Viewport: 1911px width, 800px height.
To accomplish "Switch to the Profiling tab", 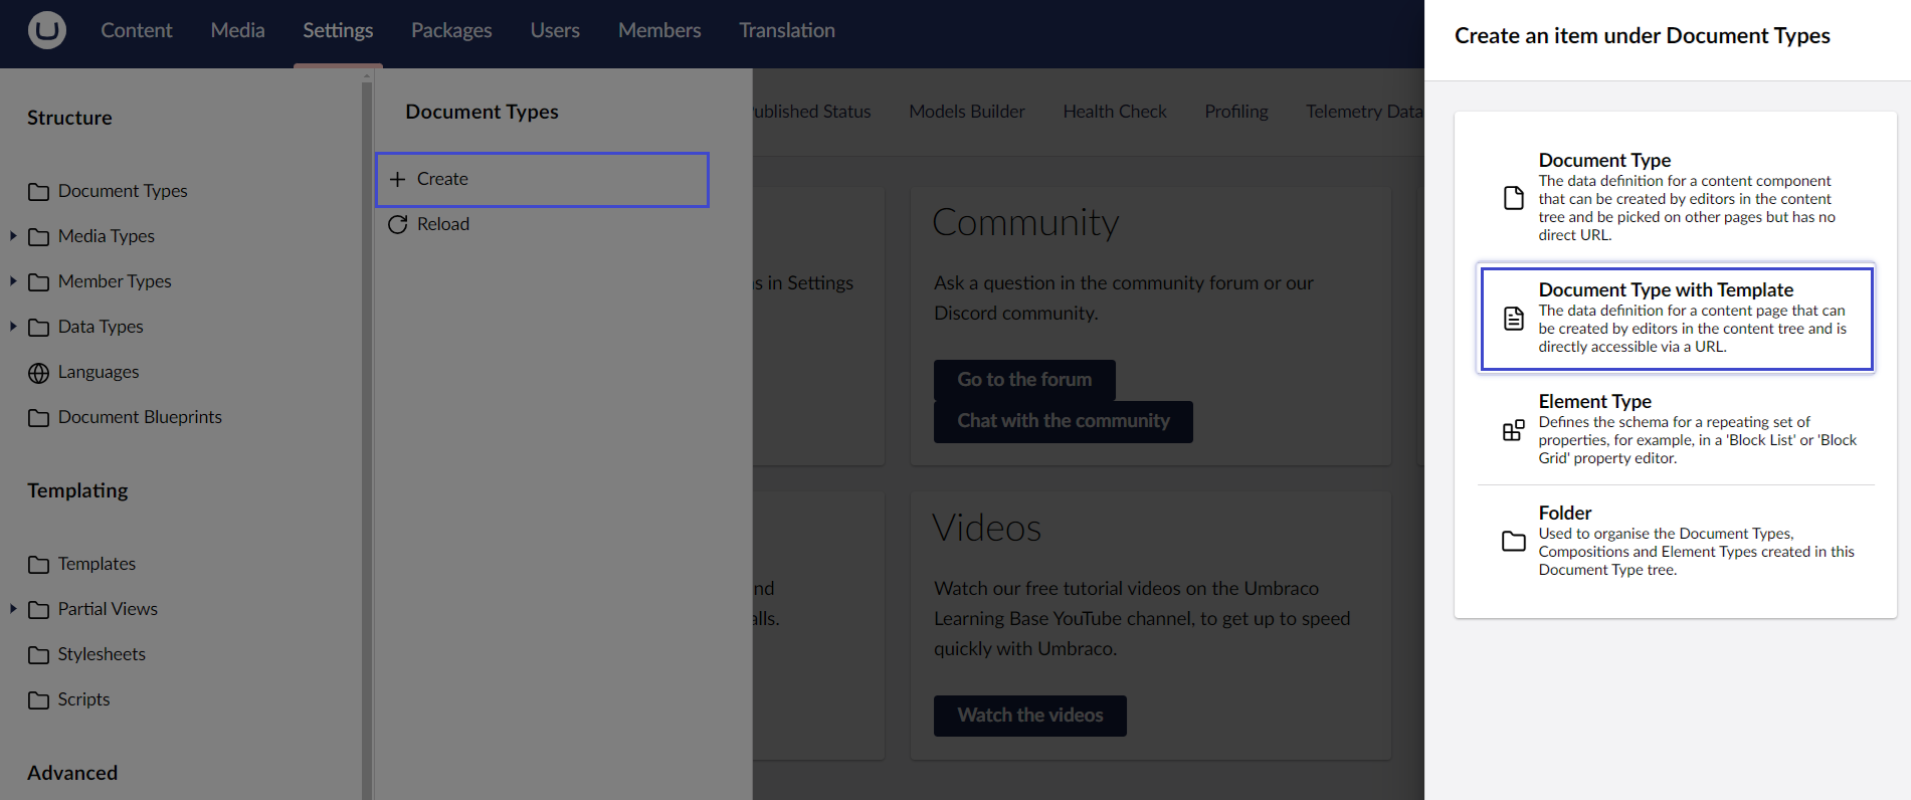I will [x=1236, y=111].
